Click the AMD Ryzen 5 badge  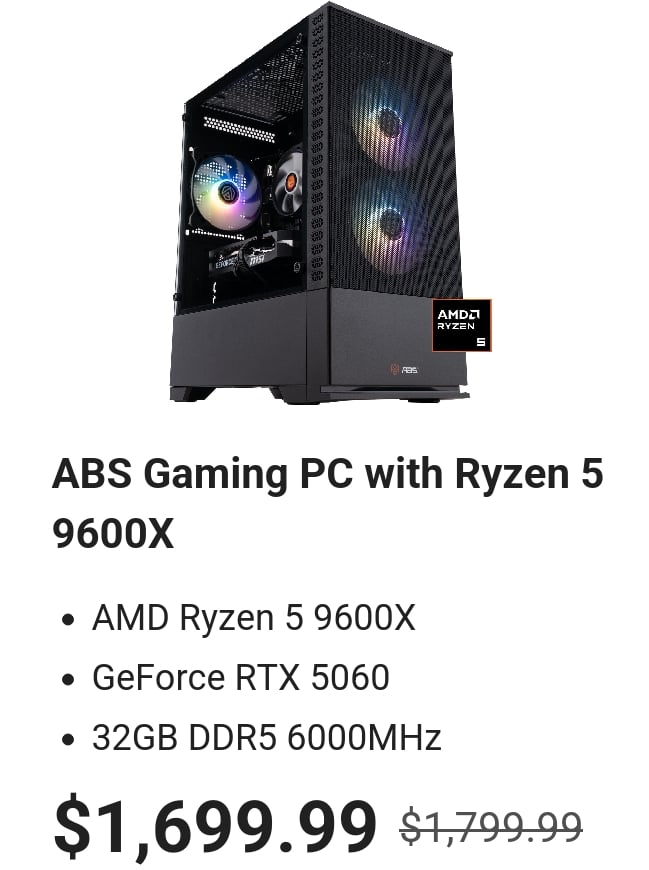point(462,325)
